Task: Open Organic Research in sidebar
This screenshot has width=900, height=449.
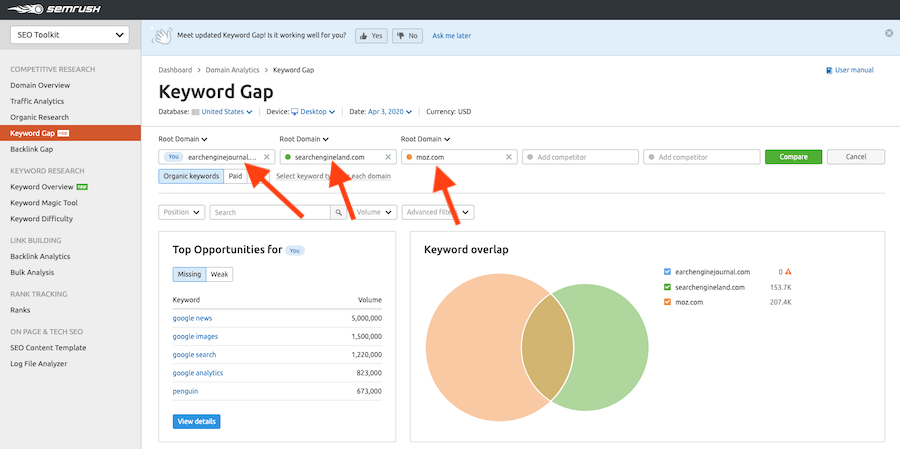Action: pos(39,118)
